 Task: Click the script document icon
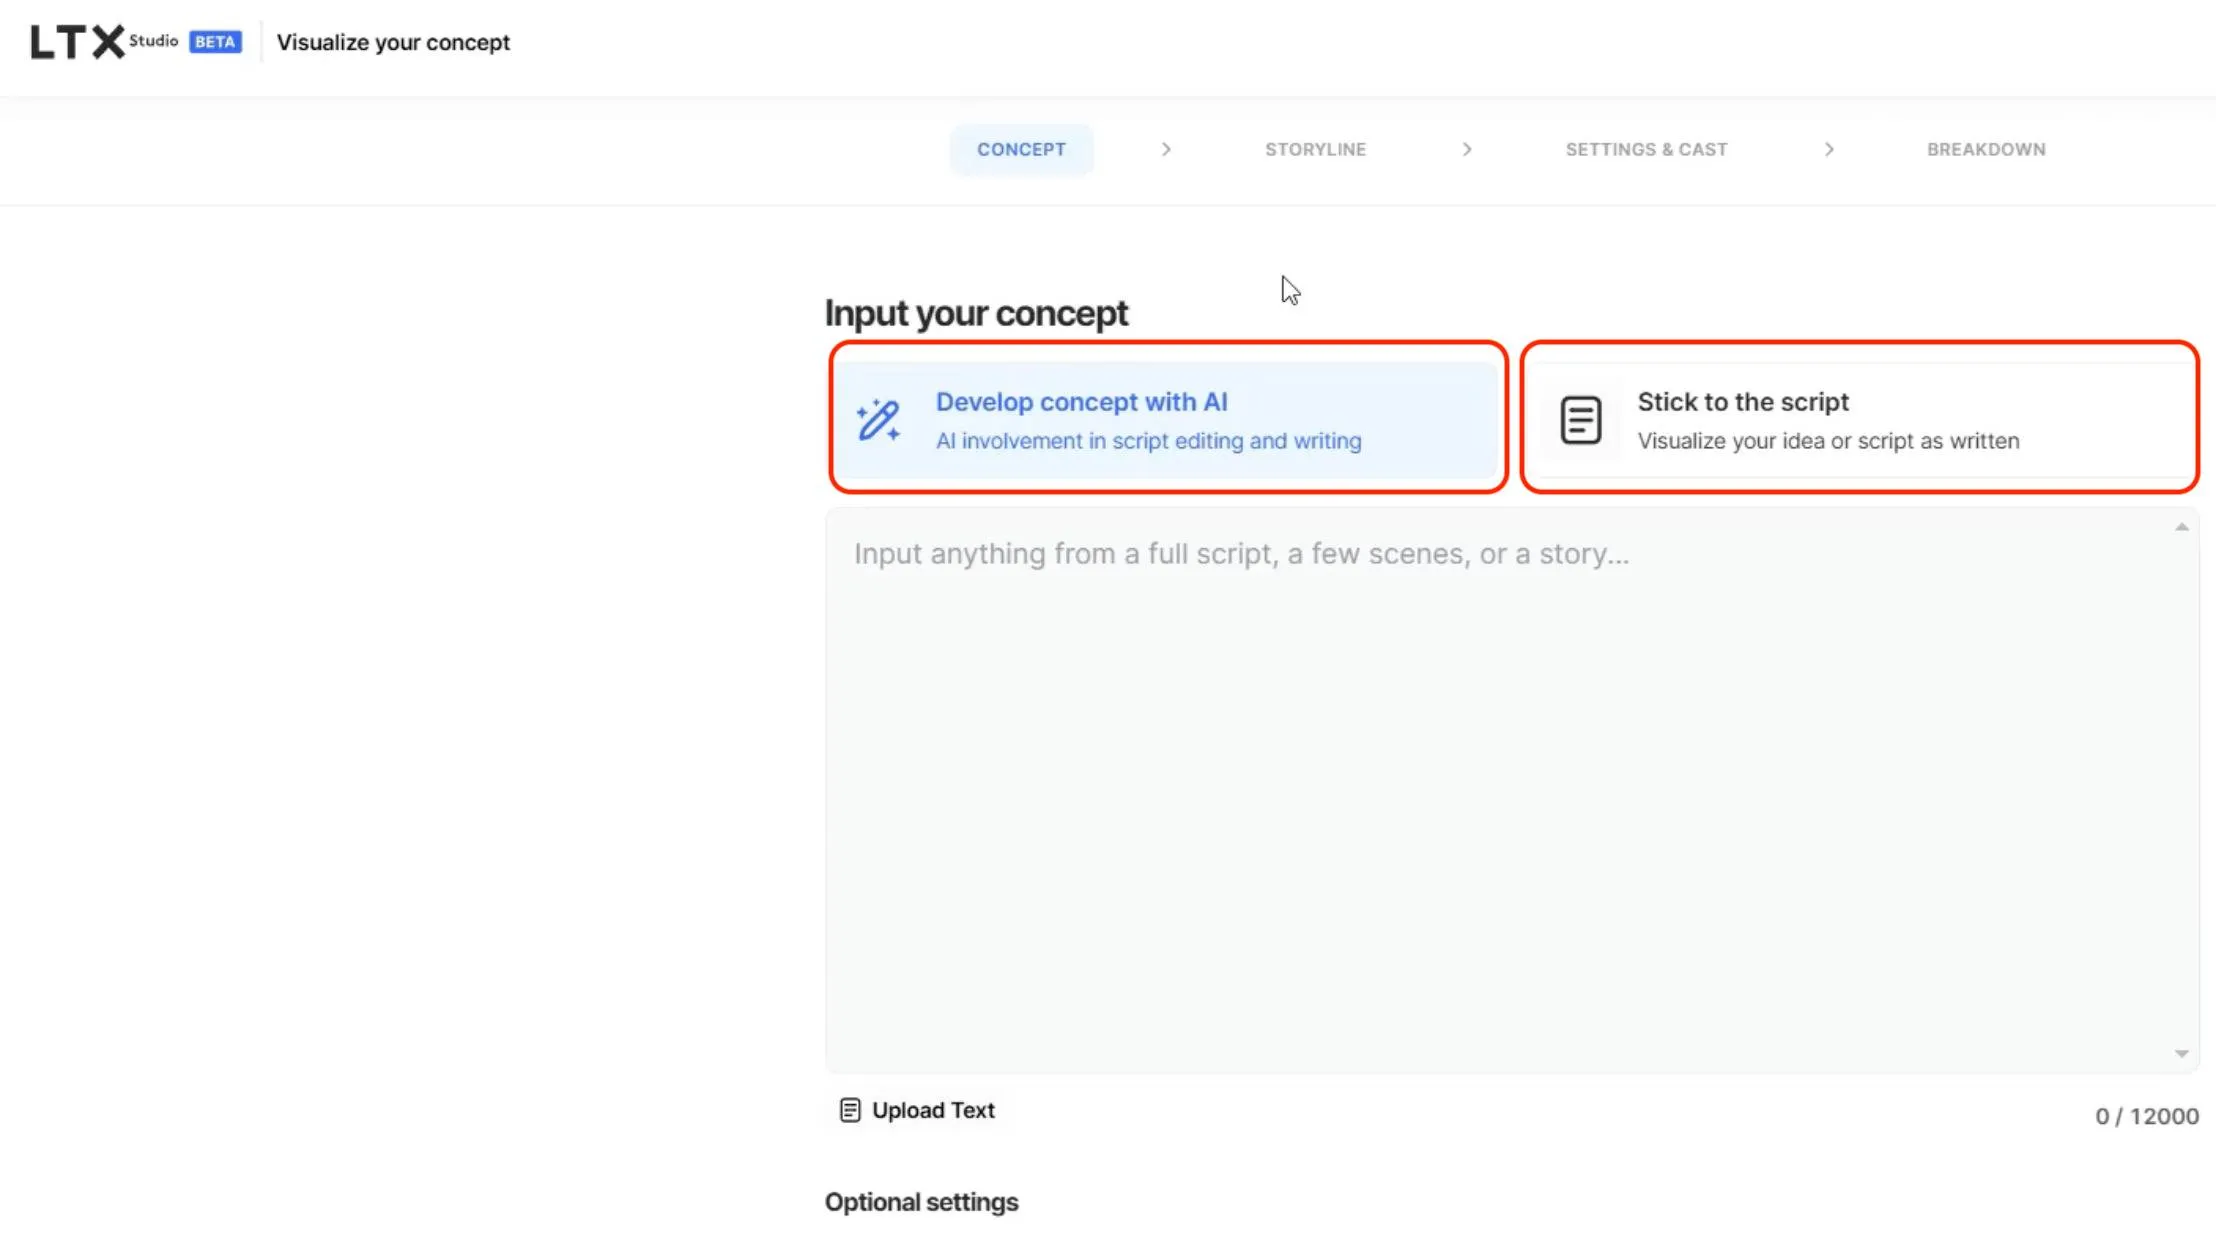tap(1580, 420)
